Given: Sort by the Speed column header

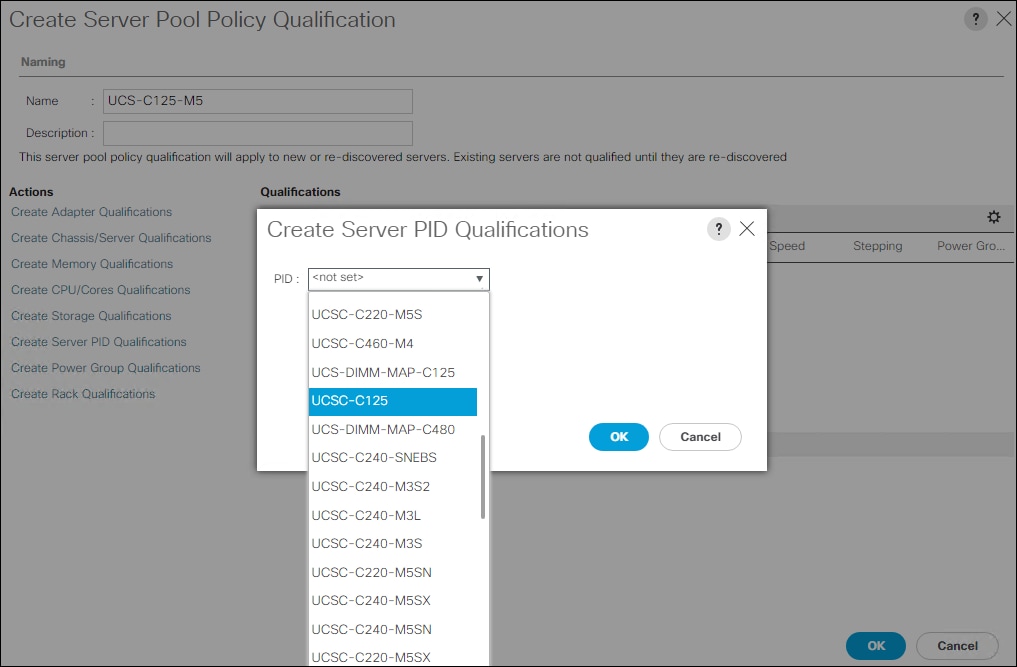Looking at the screenshot, I should coord(787,246).
